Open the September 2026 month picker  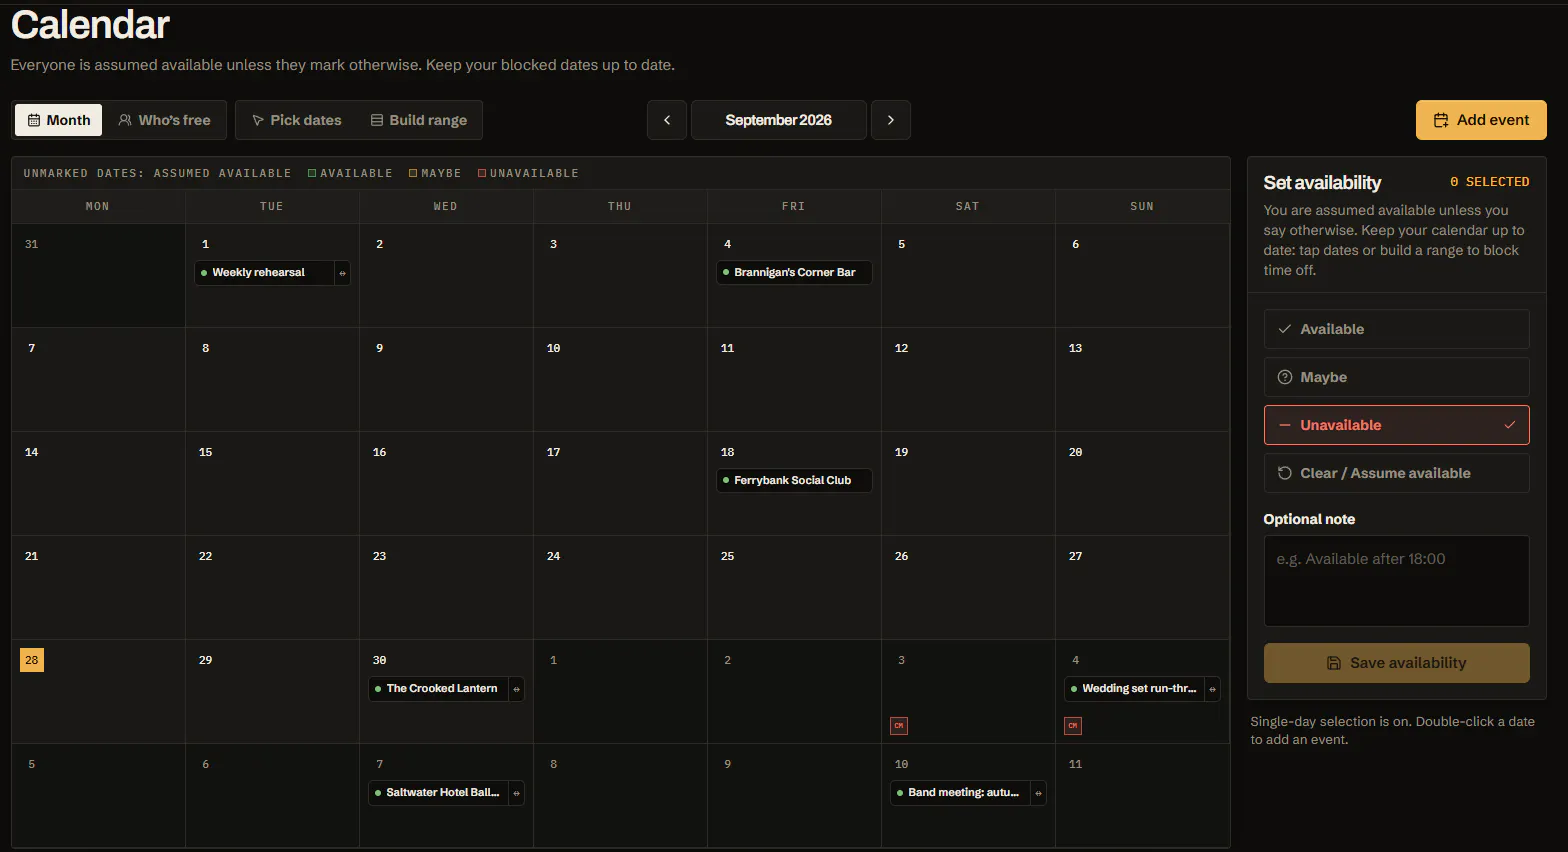click(x=779, y=120)
